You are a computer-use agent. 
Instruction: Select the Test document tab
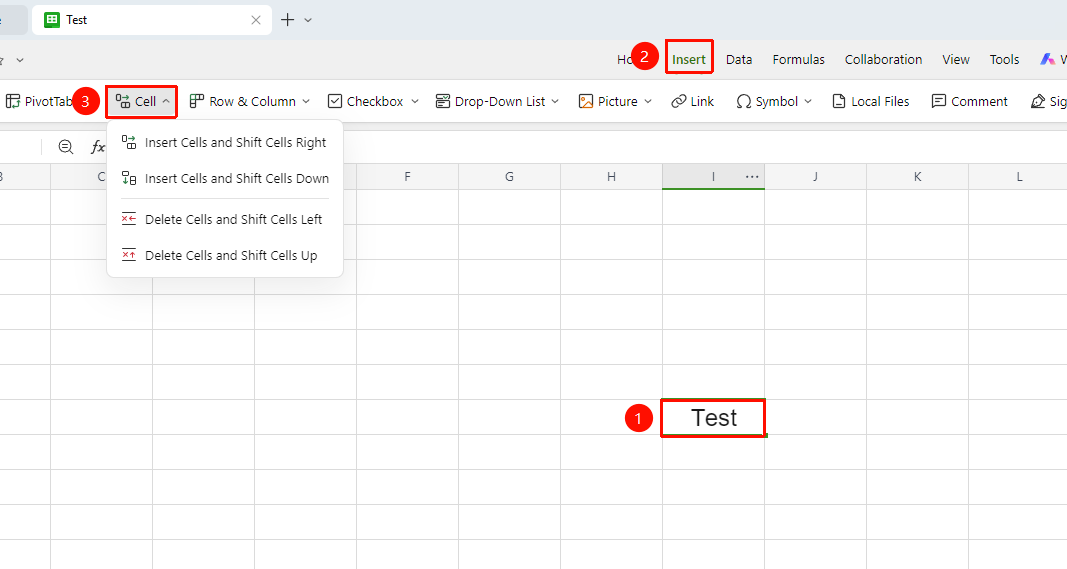pyautogui.click(x=152, y=20)
